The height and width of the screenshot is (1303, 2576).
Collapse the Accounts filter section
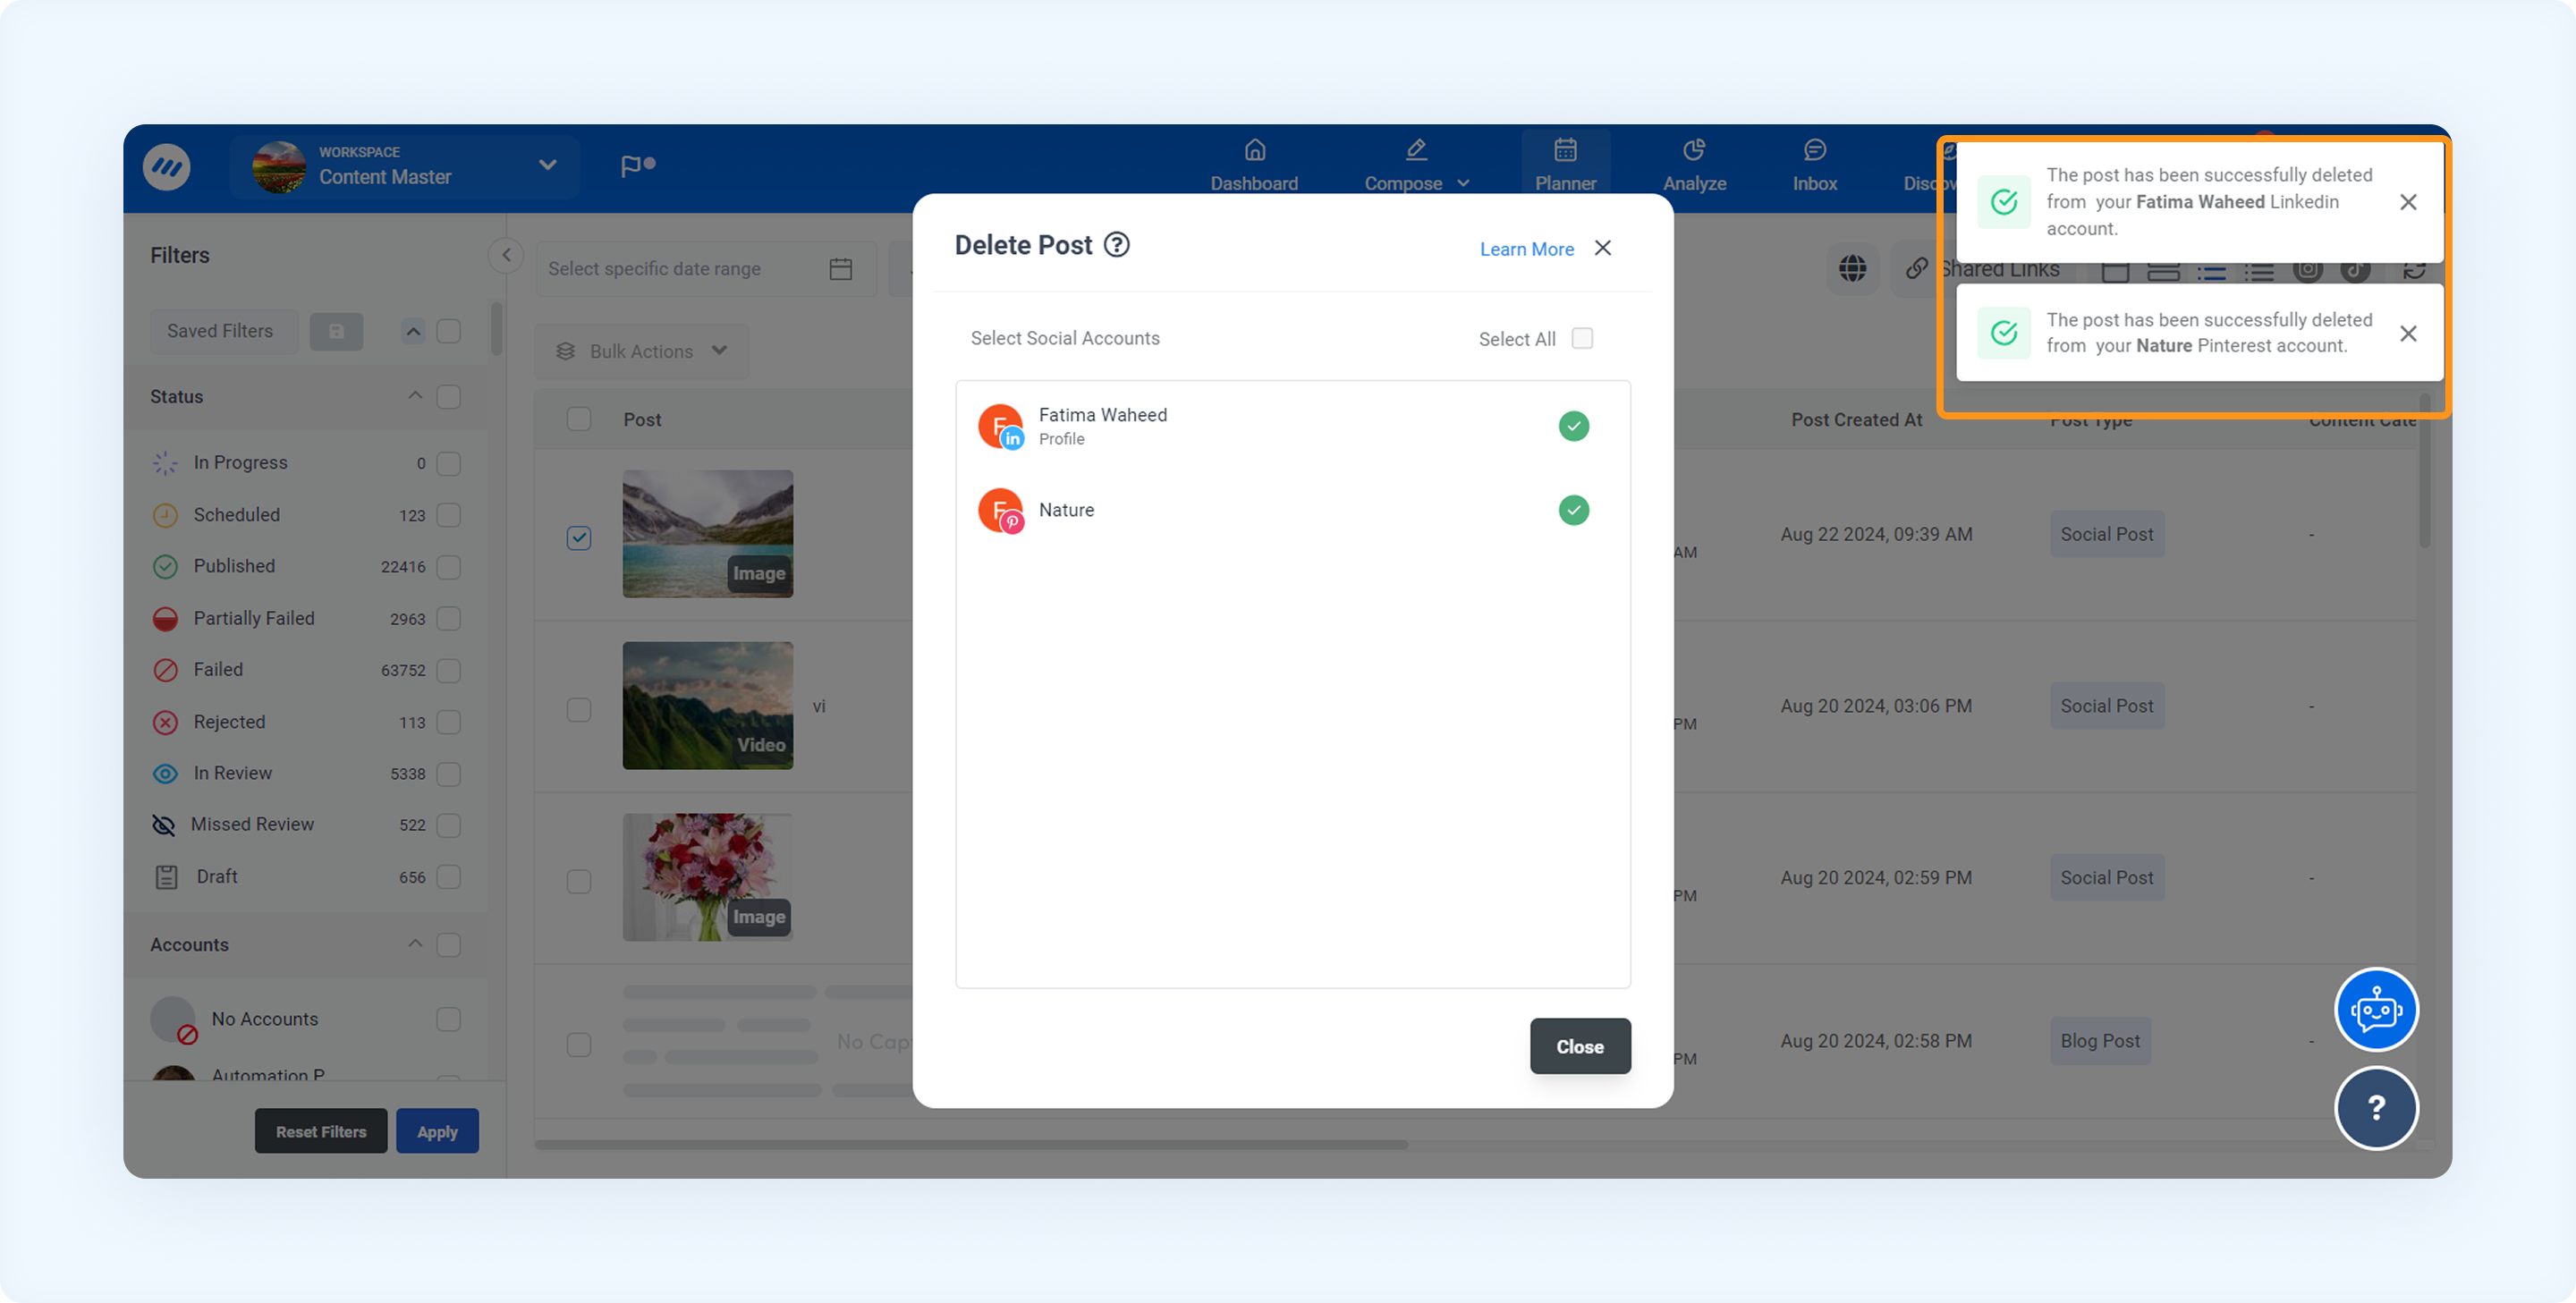coord(415,944)
